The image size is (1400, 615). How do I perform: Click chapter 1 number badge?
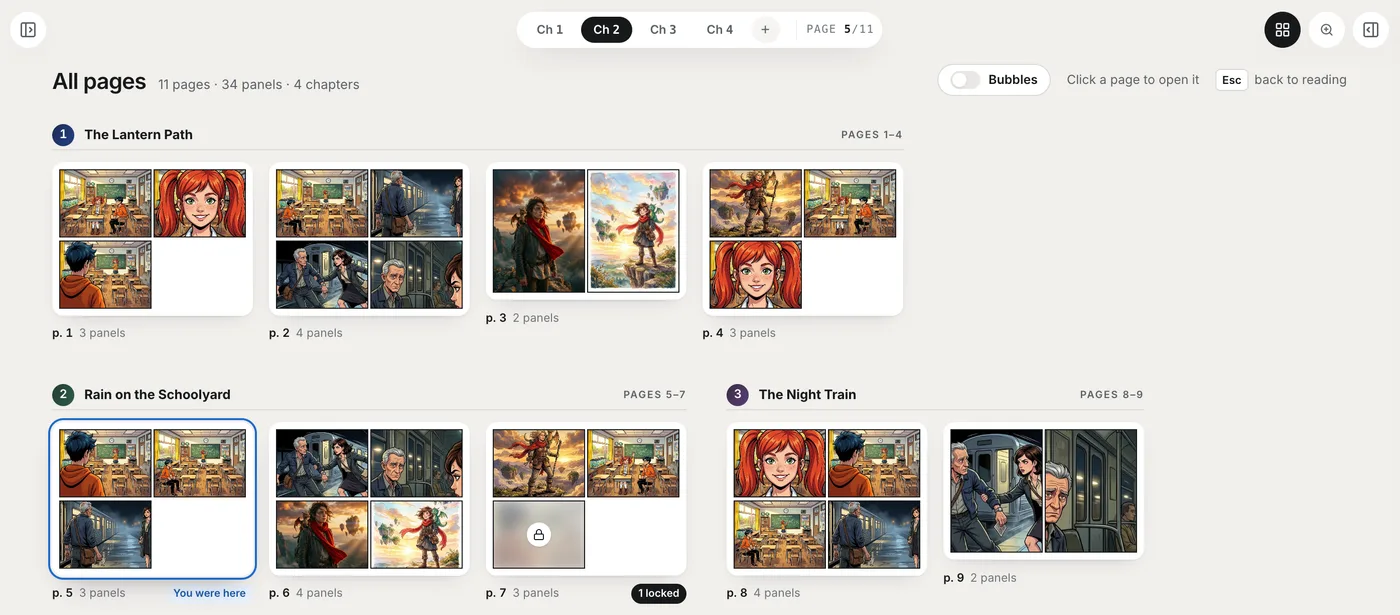[63, 134]
